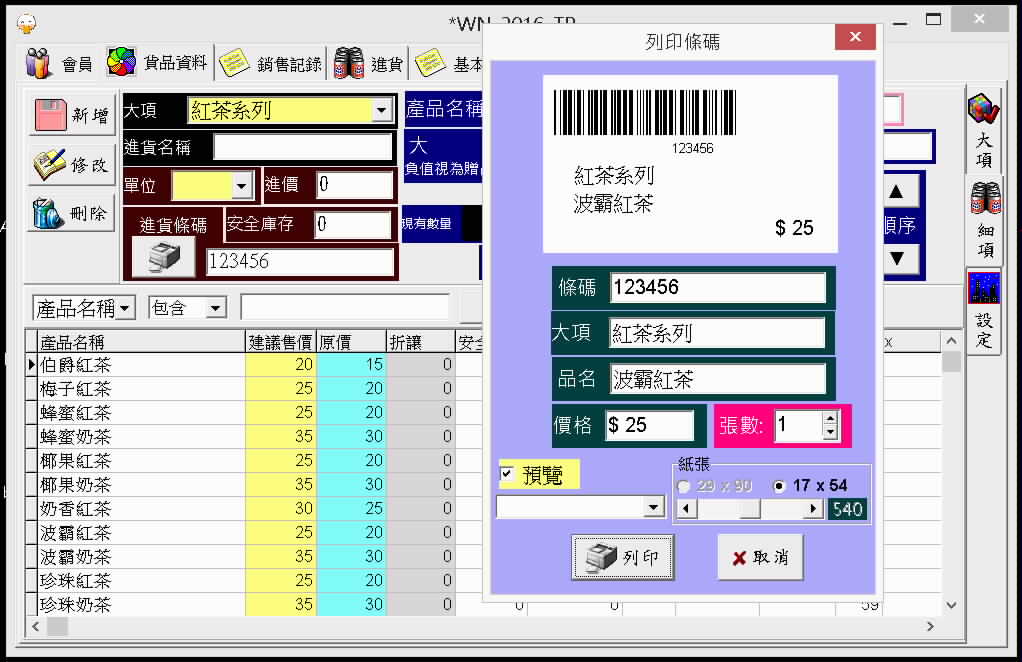Select the 珍珠奶茶 row
This screenshot has width=1022, height=662.
(x=240, y=605)
